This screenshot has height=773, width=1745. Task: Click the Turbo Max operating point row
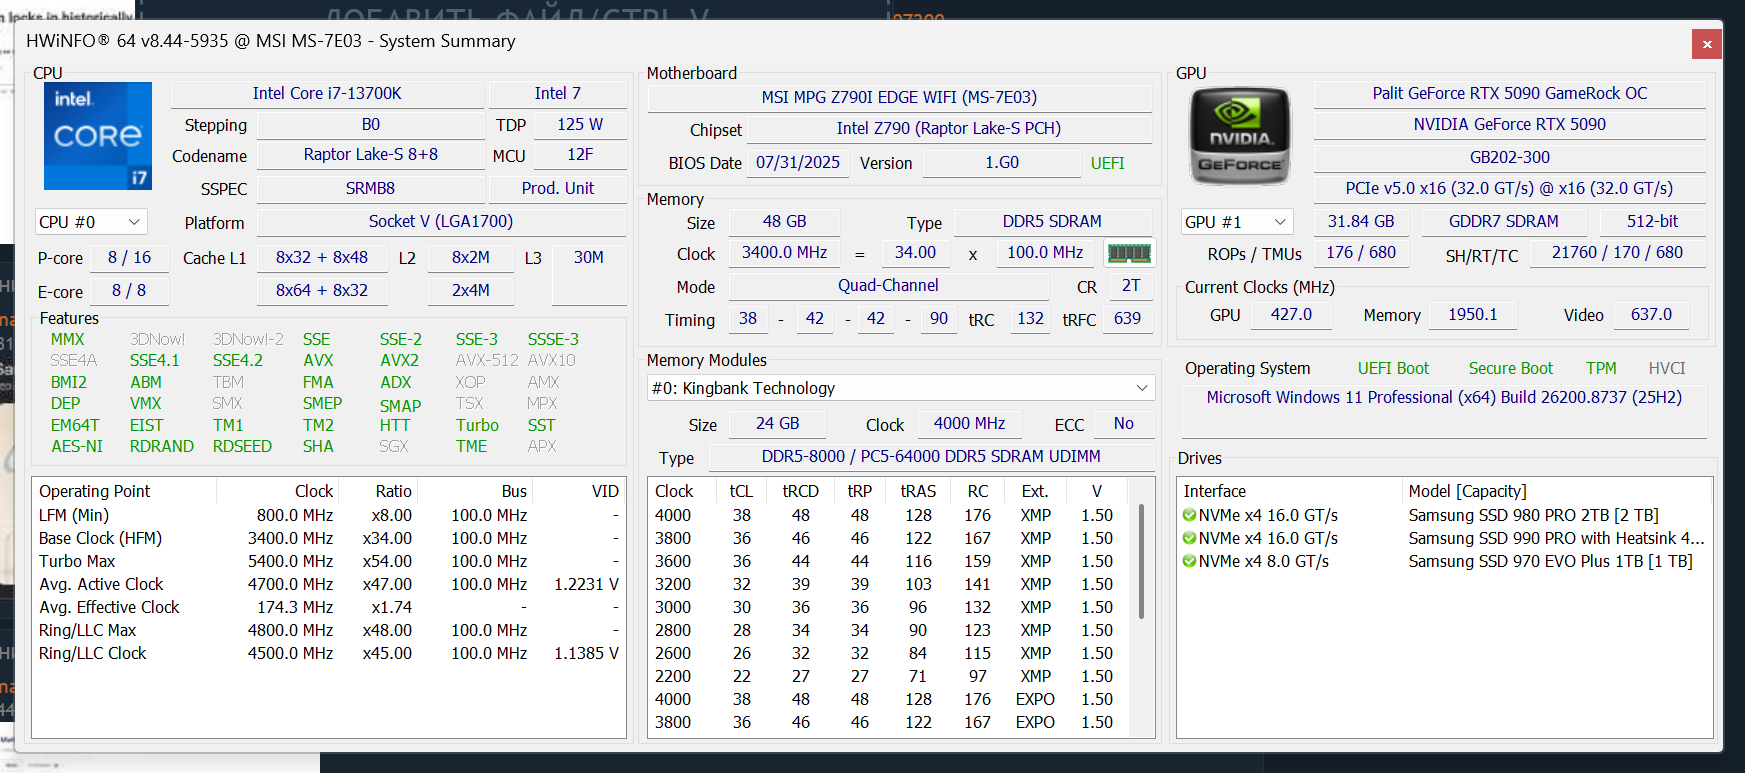point(328,562)
